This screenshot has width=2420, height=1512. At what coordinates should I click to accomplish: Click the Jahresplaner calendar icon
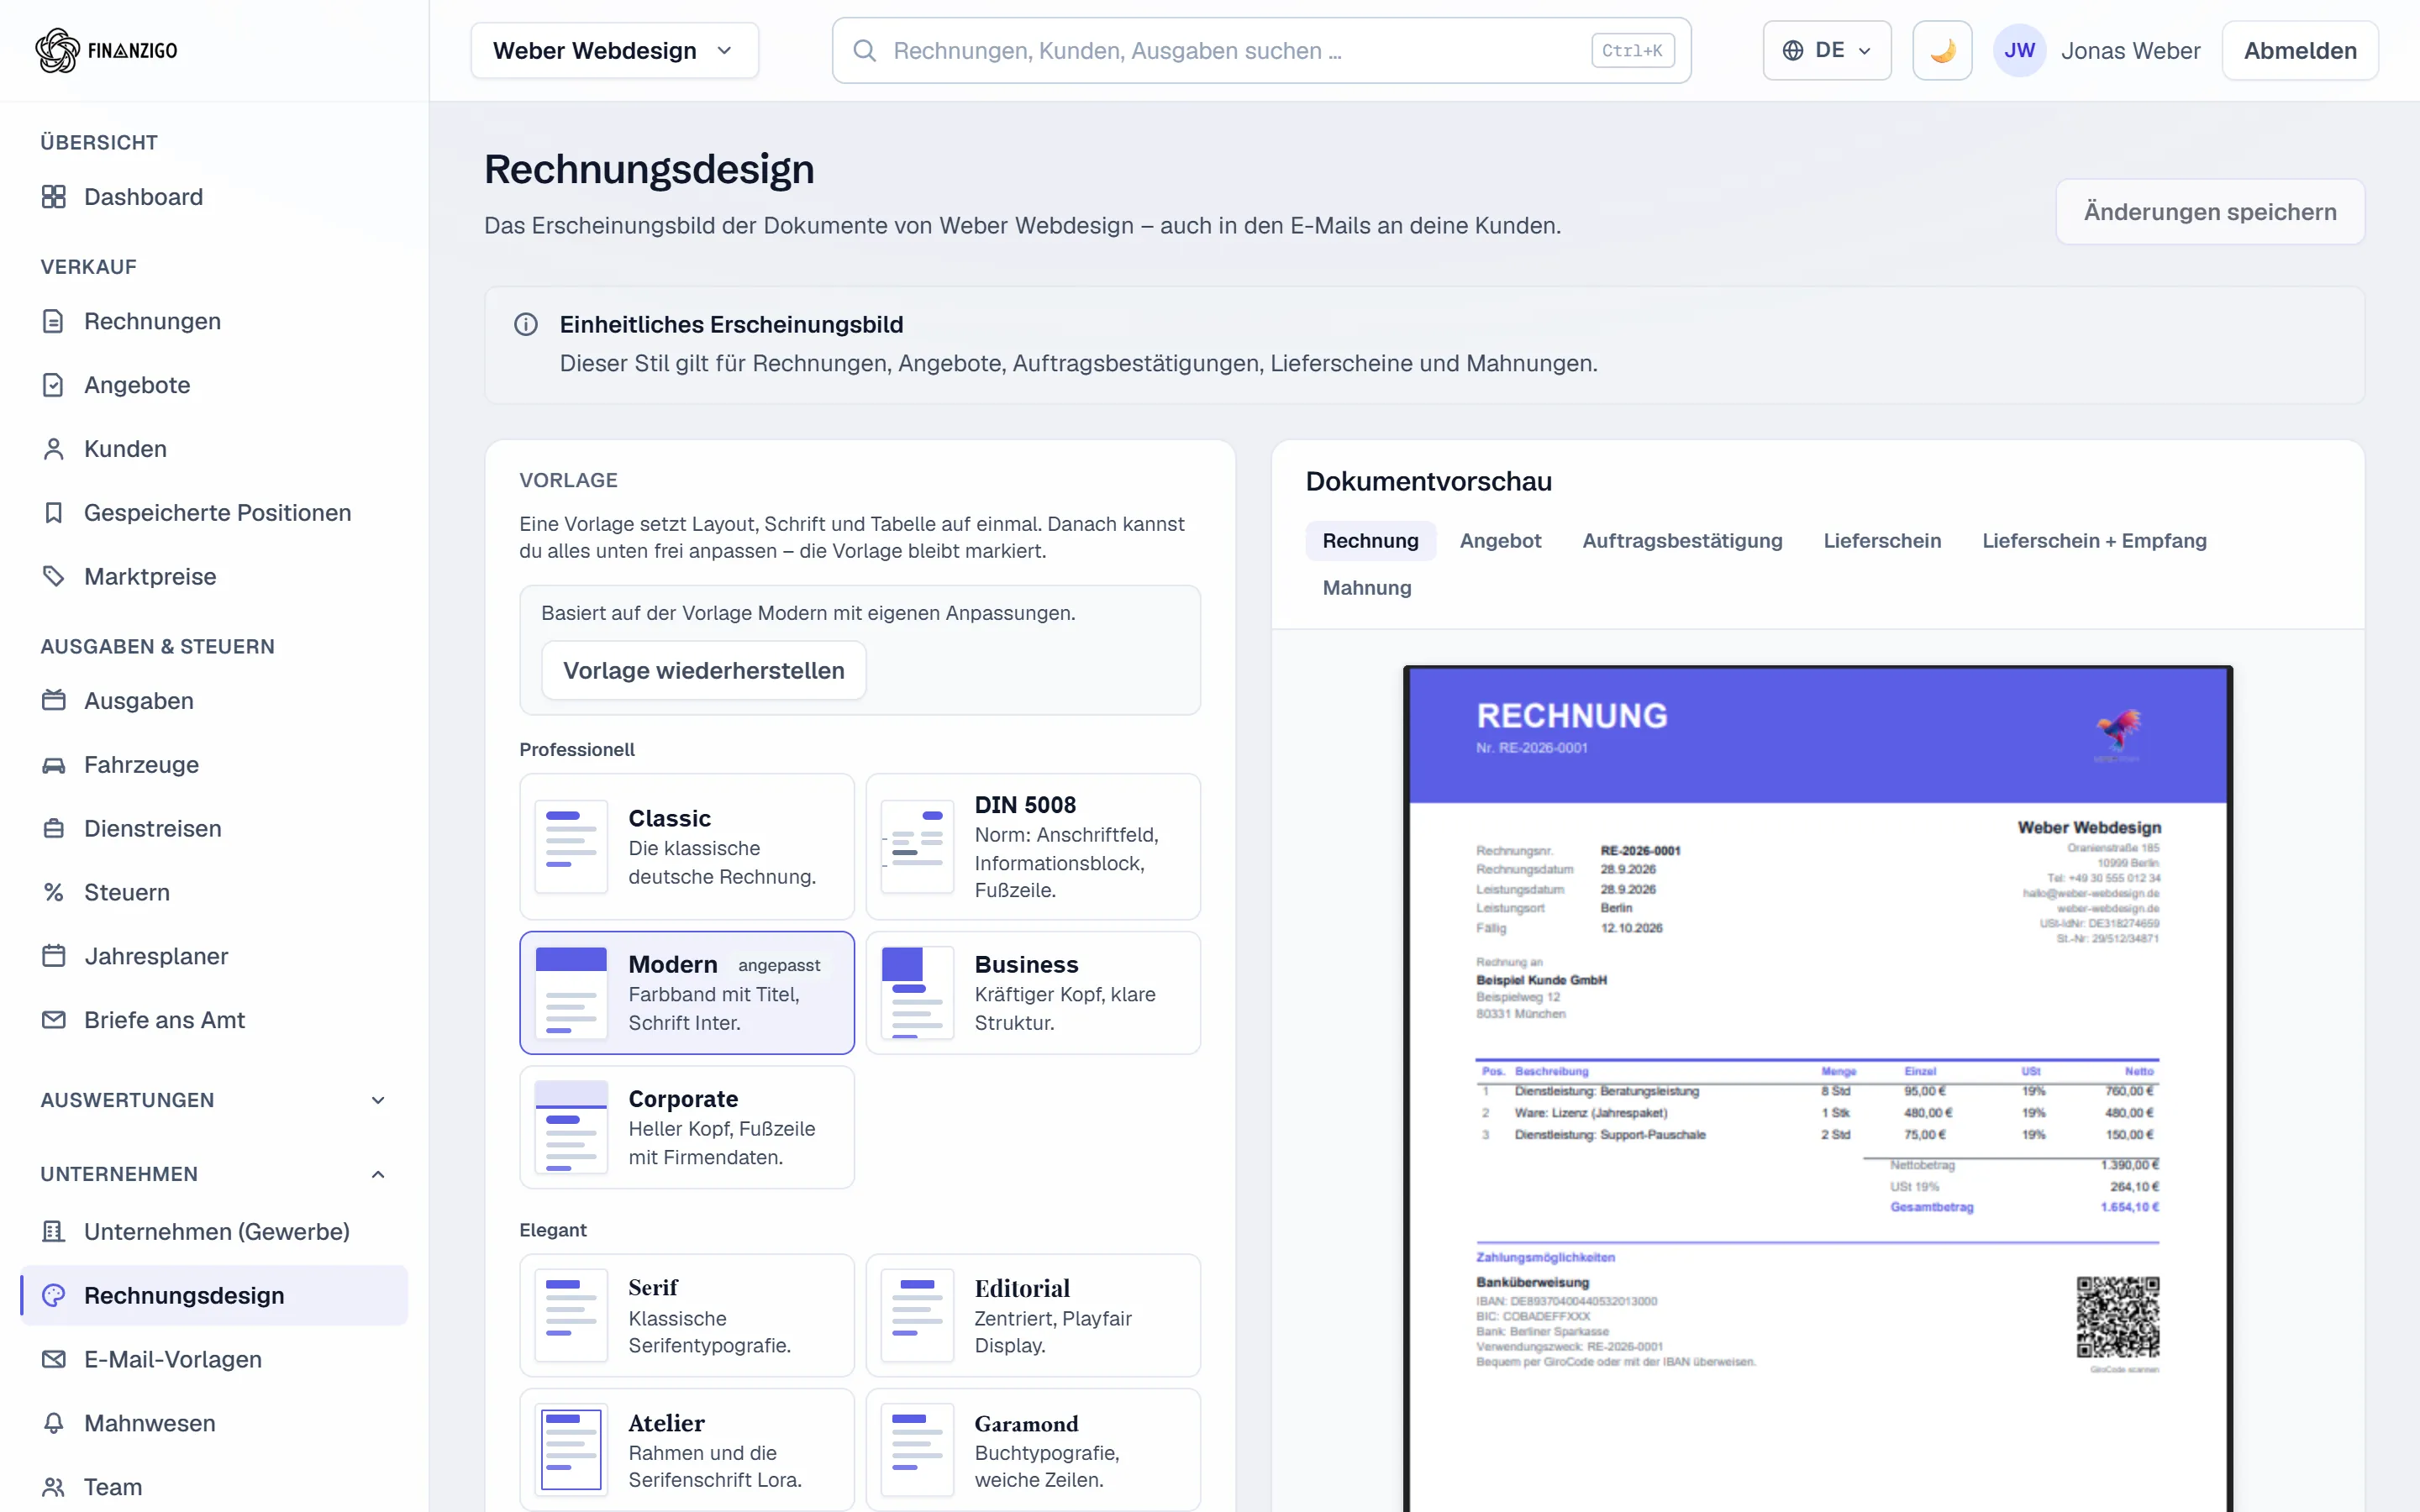(54, 957)
